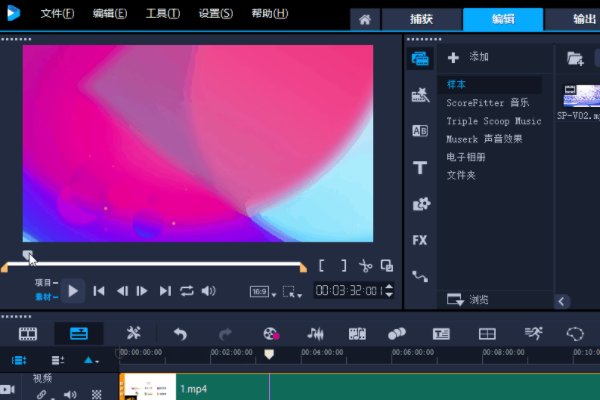Step to next frame
The height and width of the screenshot is (400, 600).
(142, 291)
